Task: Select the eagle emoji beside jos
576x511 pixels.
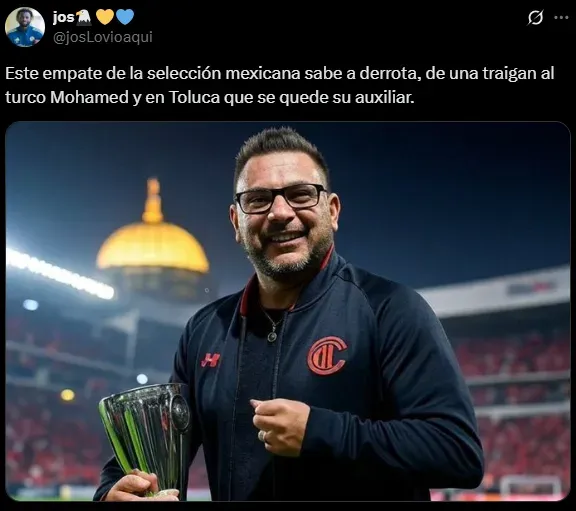Action: click(84, 17)
